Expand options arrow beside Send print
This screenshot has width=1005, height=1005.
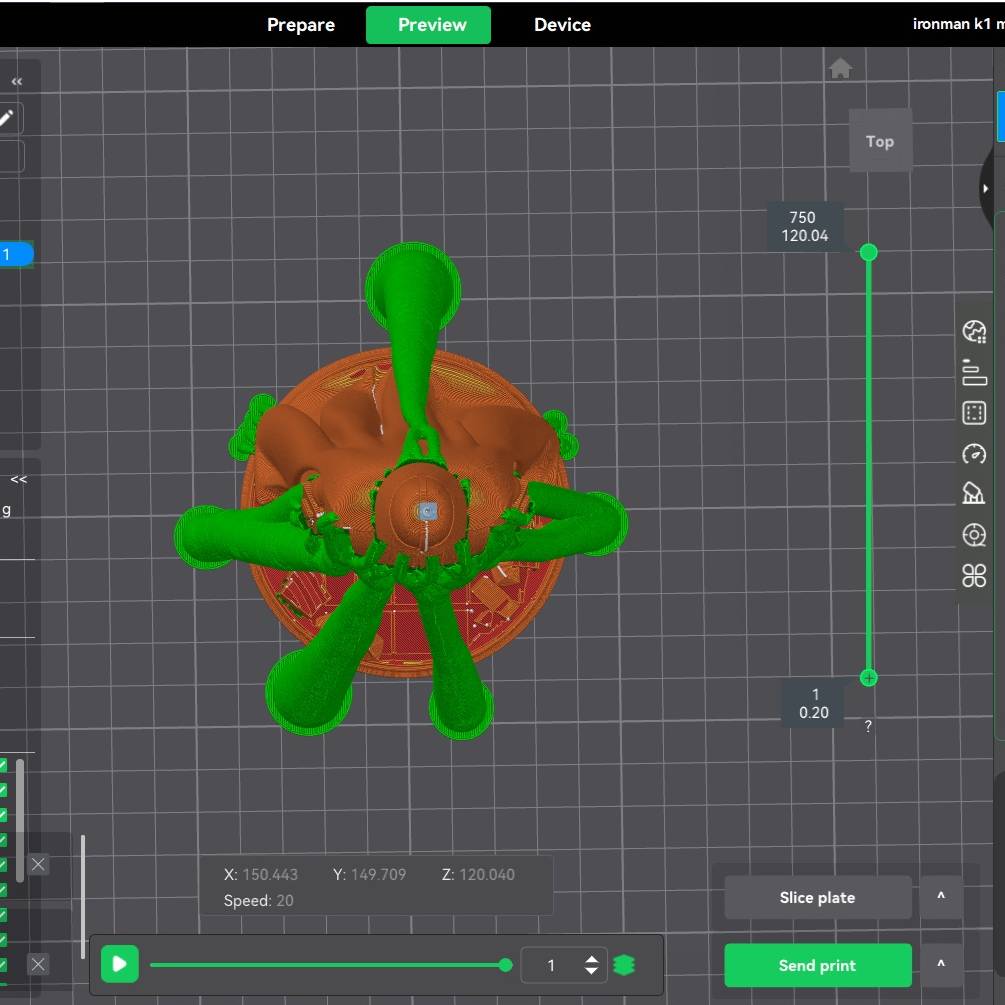941,965
